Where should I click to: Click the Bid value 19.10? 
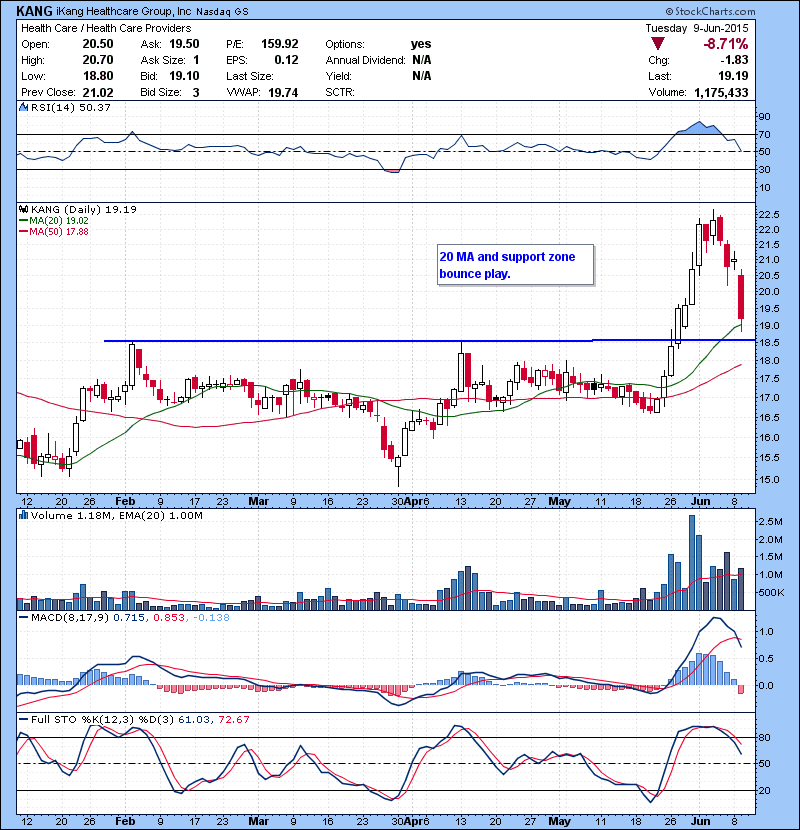[184, 76]
